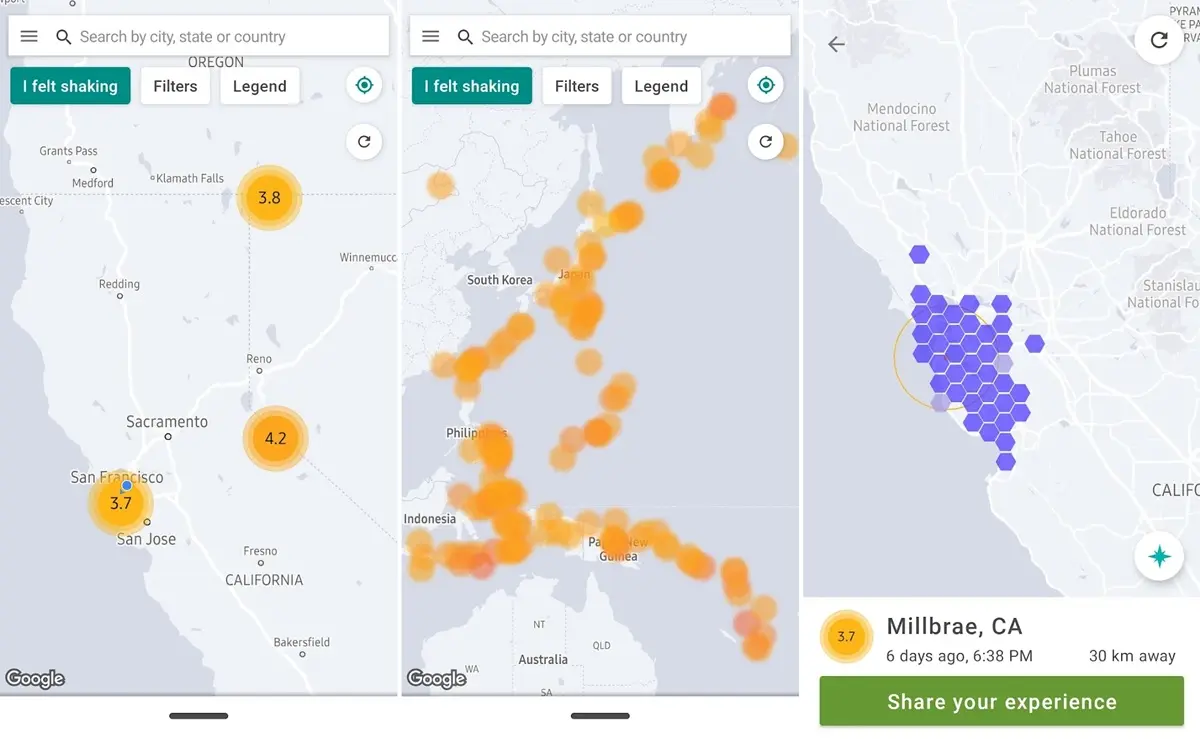The height and width of the screenshot is (739, 1200).
Task: Open Filters on the Japan map screen
Action: click(577, 86)
